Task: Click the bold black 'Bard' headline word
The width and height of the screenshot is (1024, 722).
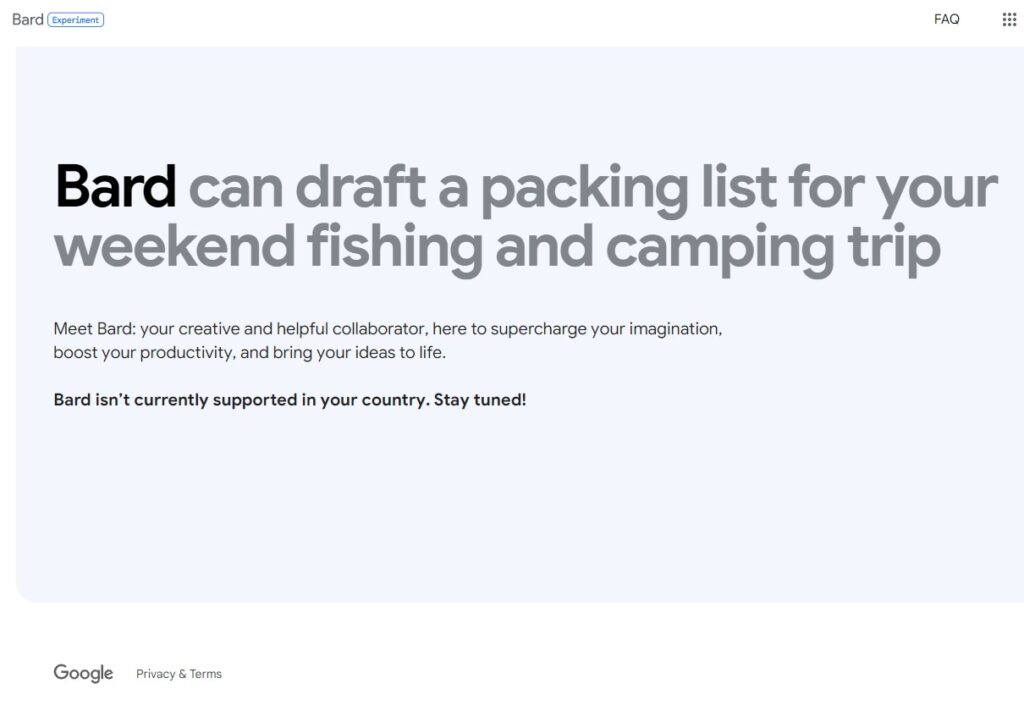Action: tap(116, 187)
